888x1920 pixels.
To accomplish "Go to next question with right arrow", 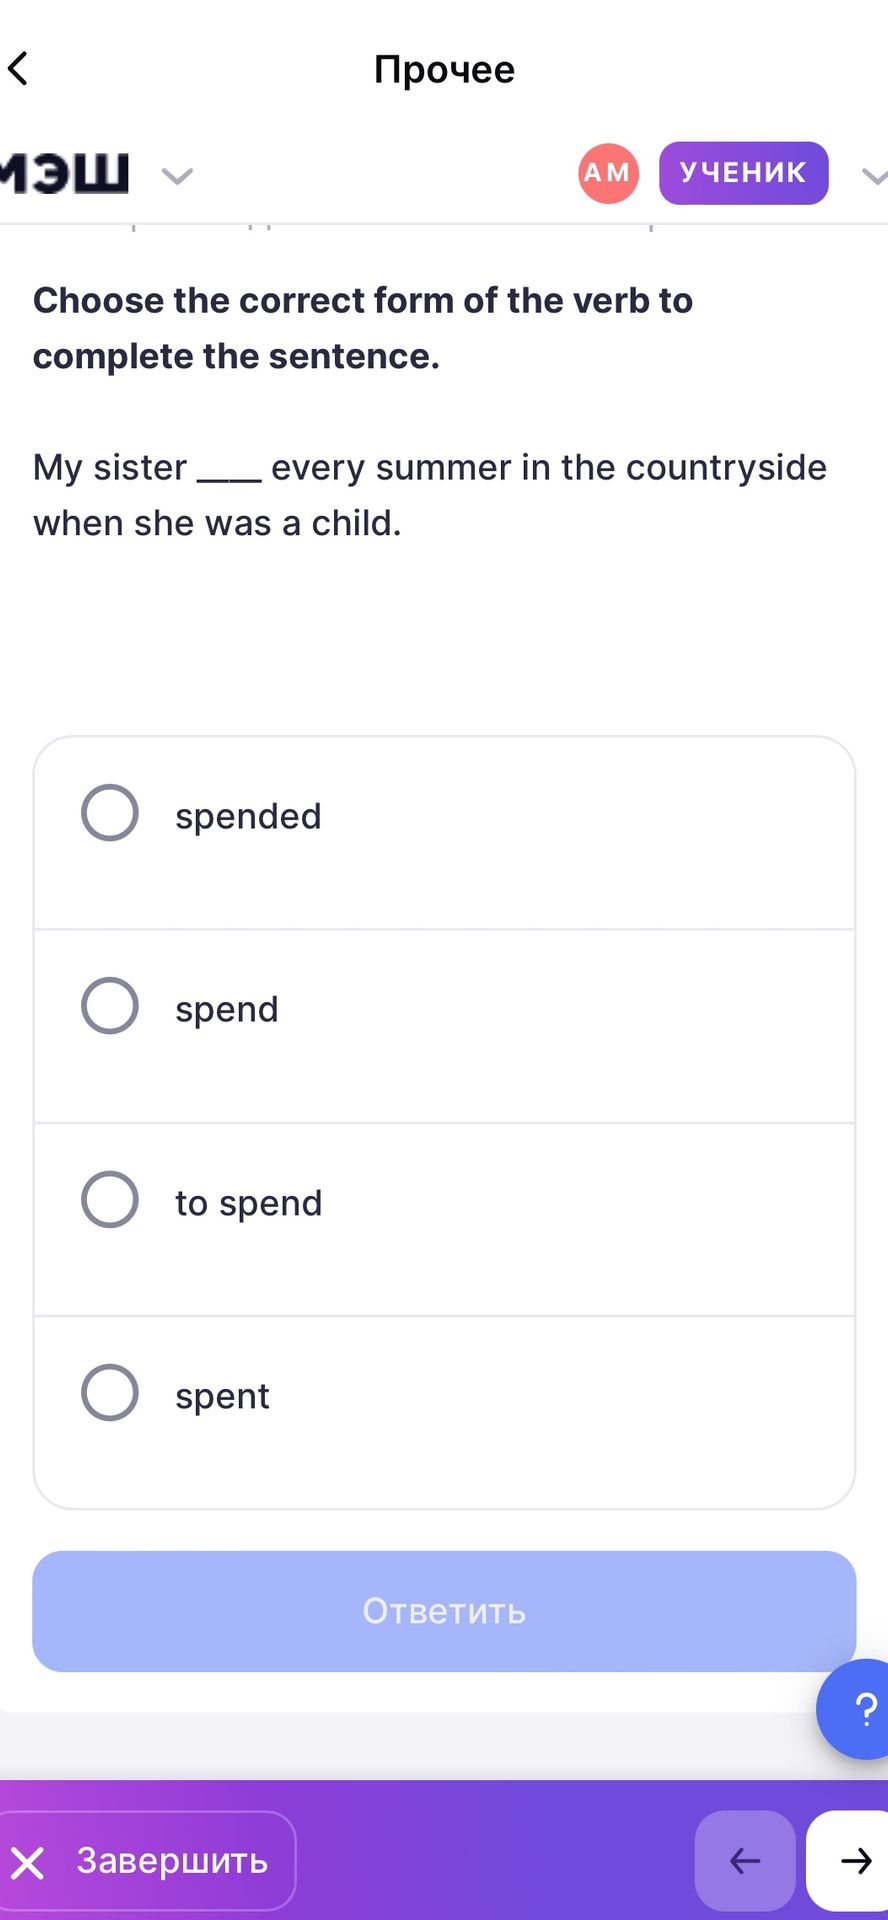I will click(x=848, y=1861).
